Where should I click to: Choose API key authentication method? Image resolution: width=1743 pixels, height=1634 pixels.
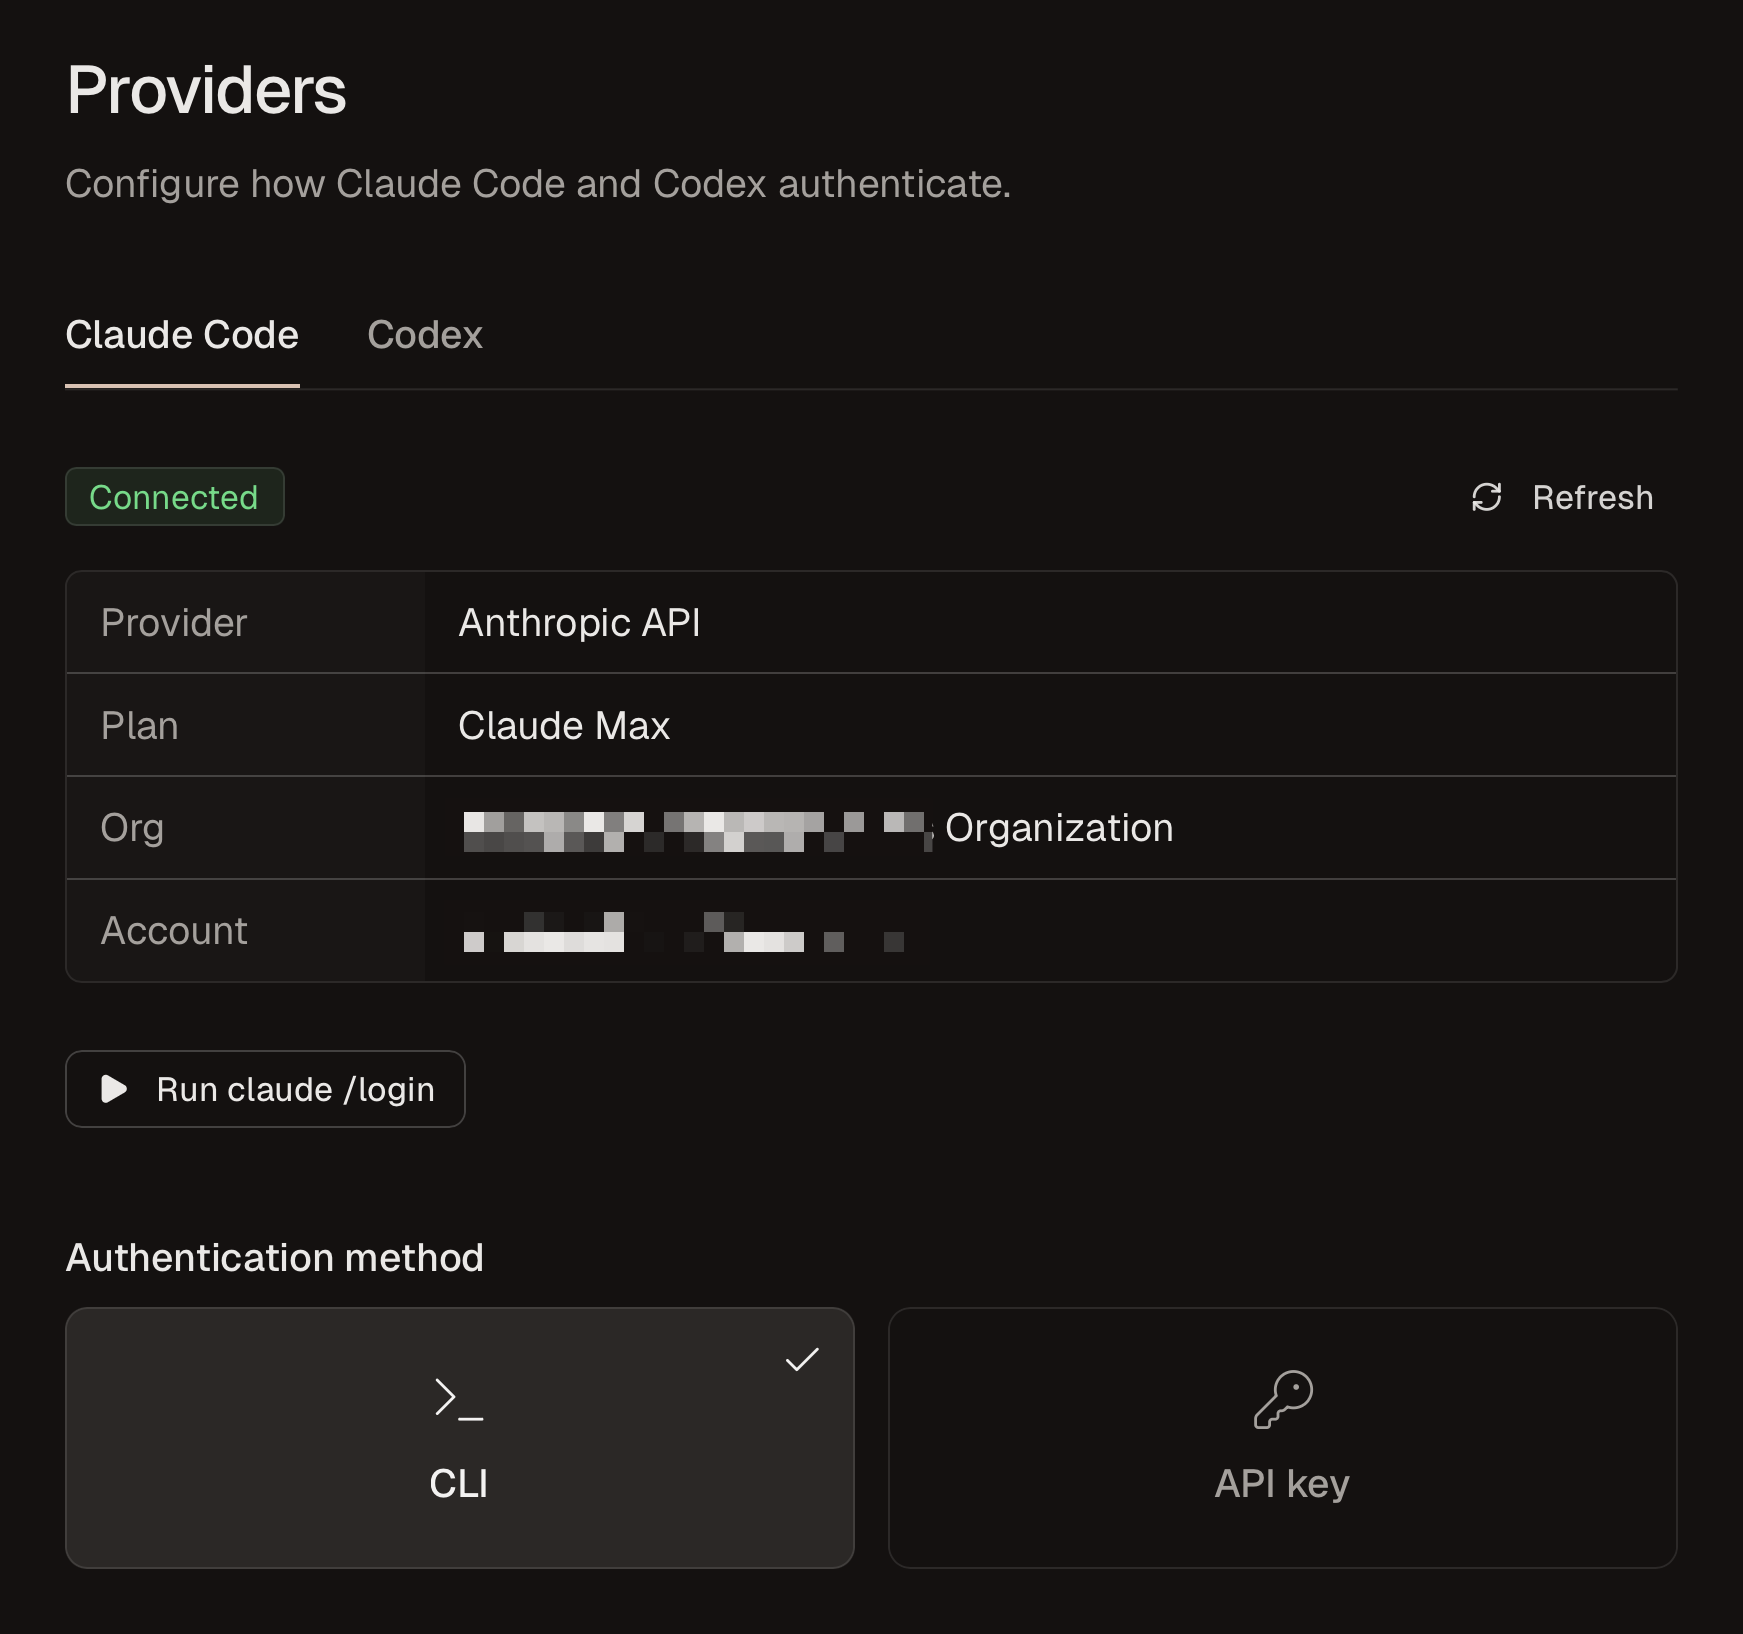pos(1283,1438)
